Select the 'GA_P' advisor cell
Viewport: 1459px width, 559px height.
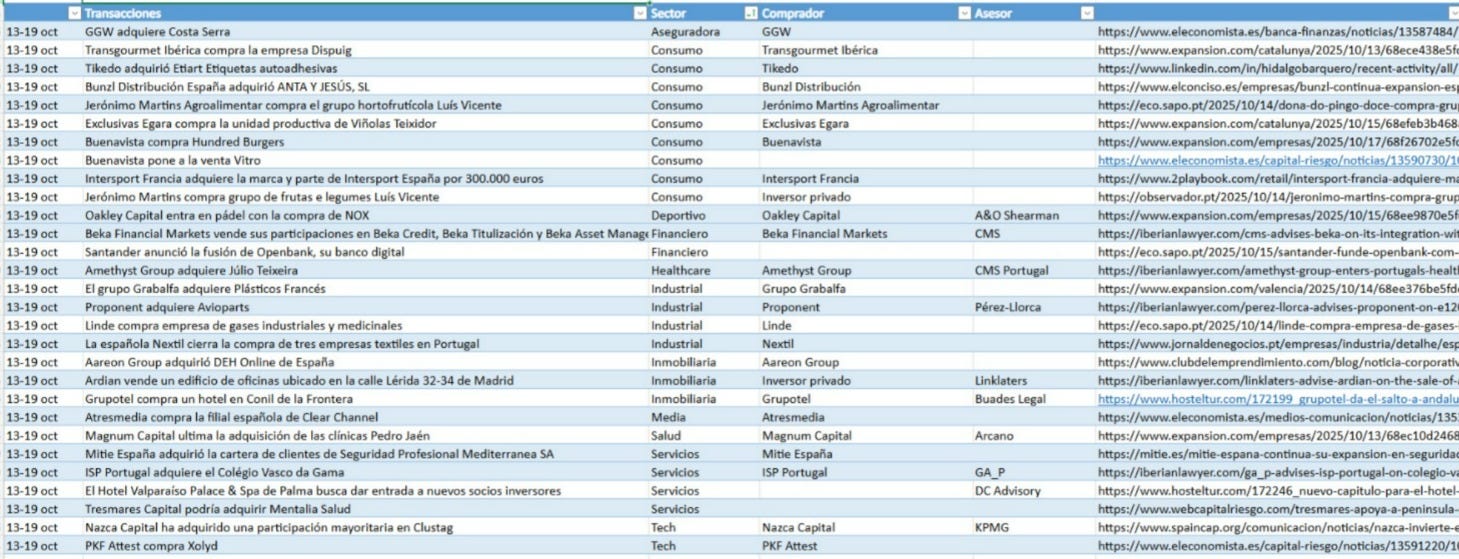click(x=1033, y=473)
